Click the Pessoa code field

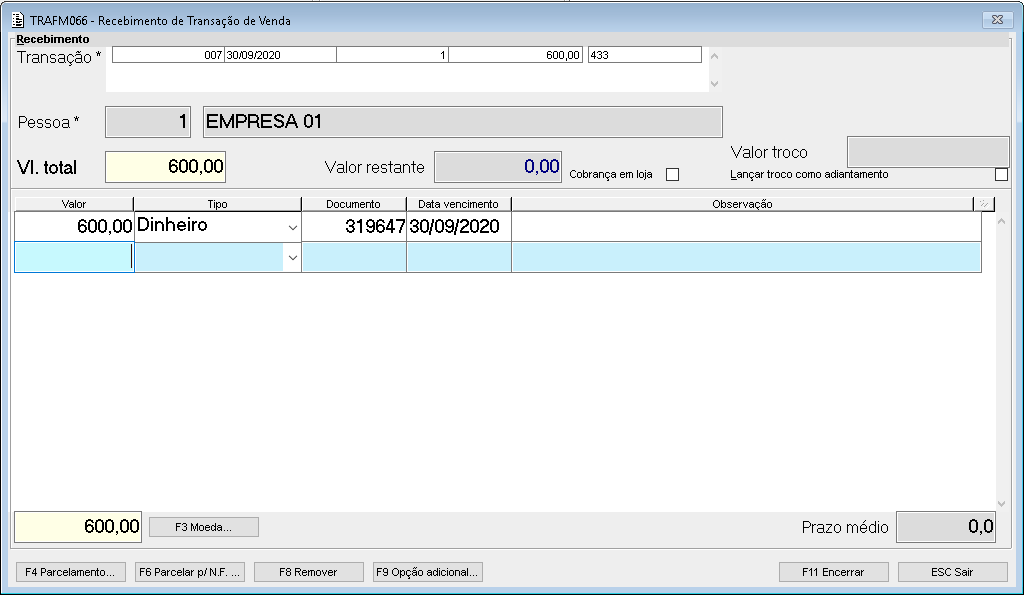pyautogui.click(x=148, y=122)
